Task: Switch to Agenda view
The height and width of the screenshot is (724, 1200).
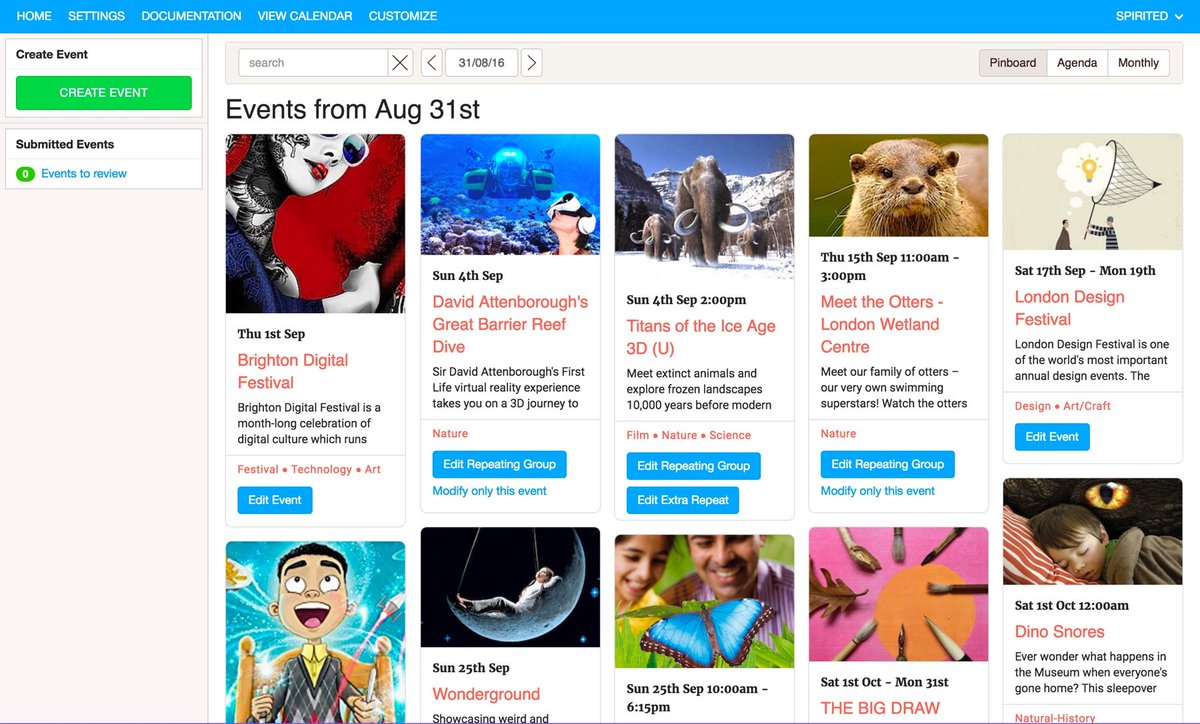Action: click(1077, 63)
